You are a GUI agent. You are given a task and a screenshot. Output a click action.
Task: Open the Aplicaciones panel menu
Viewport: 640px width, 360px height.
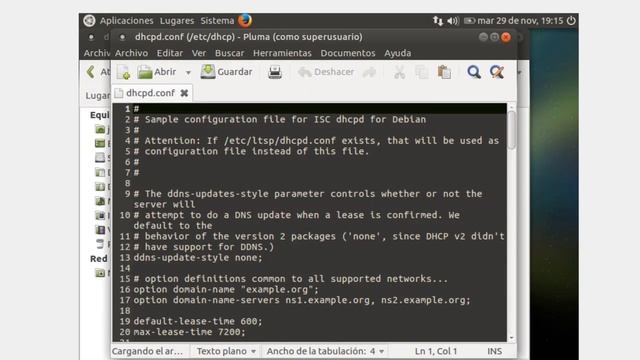[x=127, y=21]
